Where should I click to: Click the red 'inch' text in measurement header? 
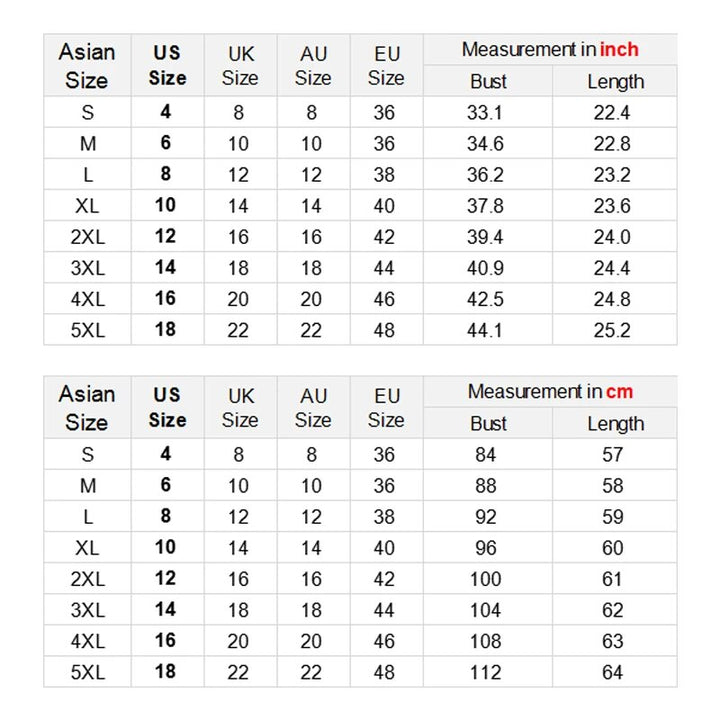click(619, 49)
